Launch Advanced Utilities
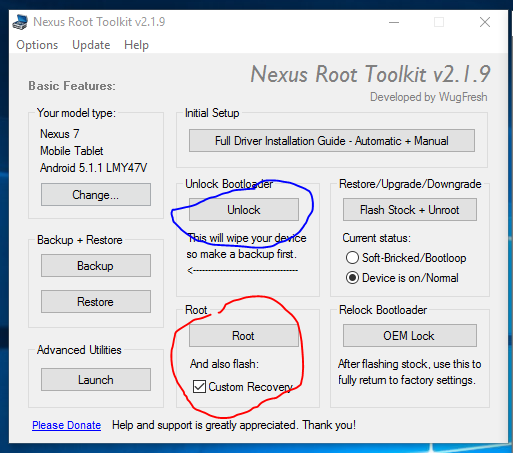Screen dimensions: 513x453 point(96,380)
